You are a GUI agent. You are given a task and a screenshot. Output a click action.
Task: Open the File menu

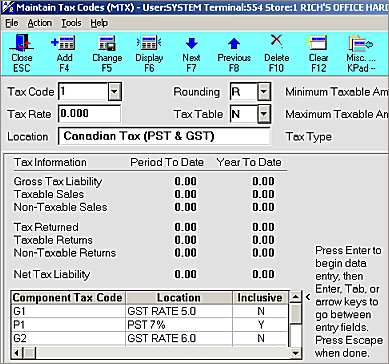12,23
